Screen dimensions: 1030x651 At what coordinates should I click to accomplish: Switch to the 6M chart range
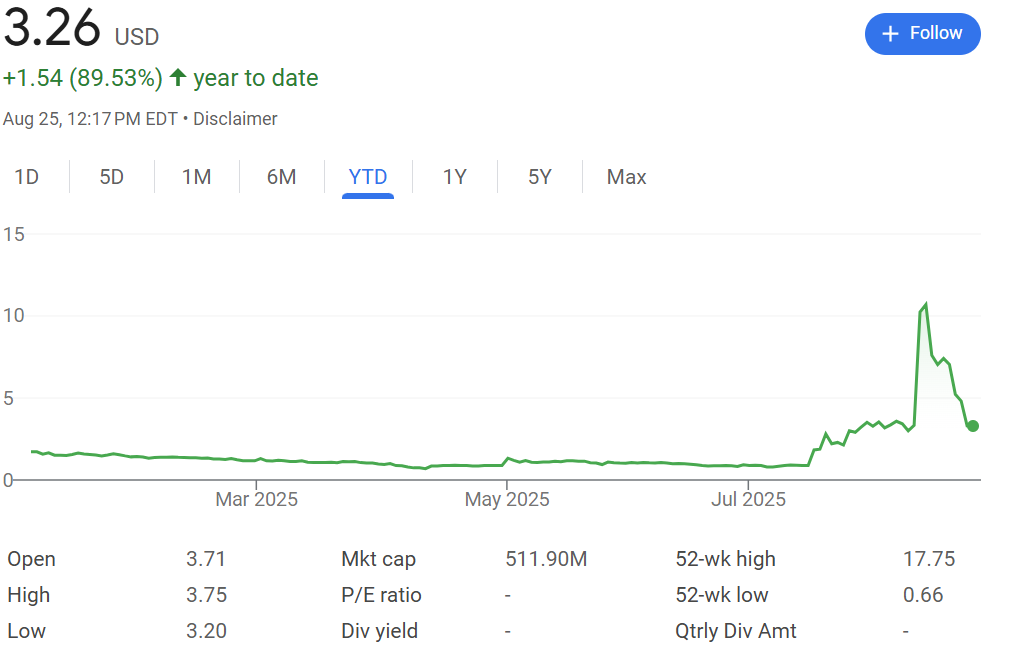[x=281, y=177]
